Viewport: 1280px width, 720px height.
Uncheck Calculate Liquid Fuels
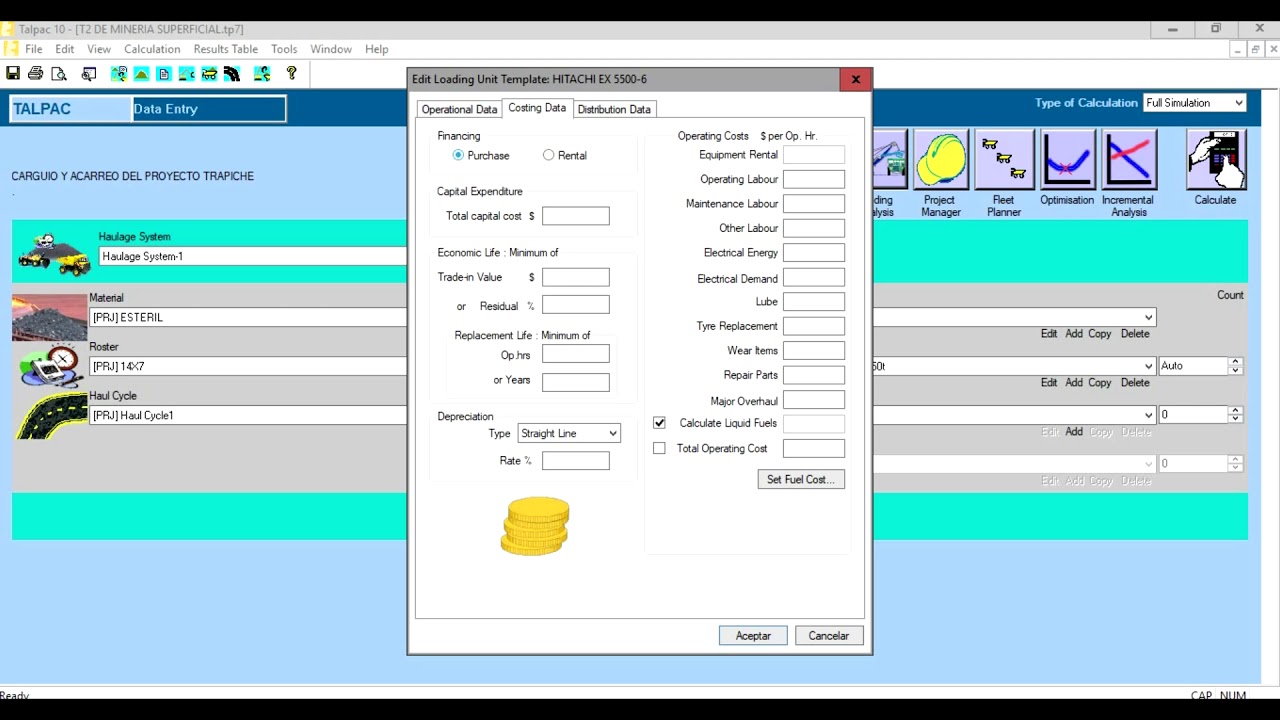659,423
